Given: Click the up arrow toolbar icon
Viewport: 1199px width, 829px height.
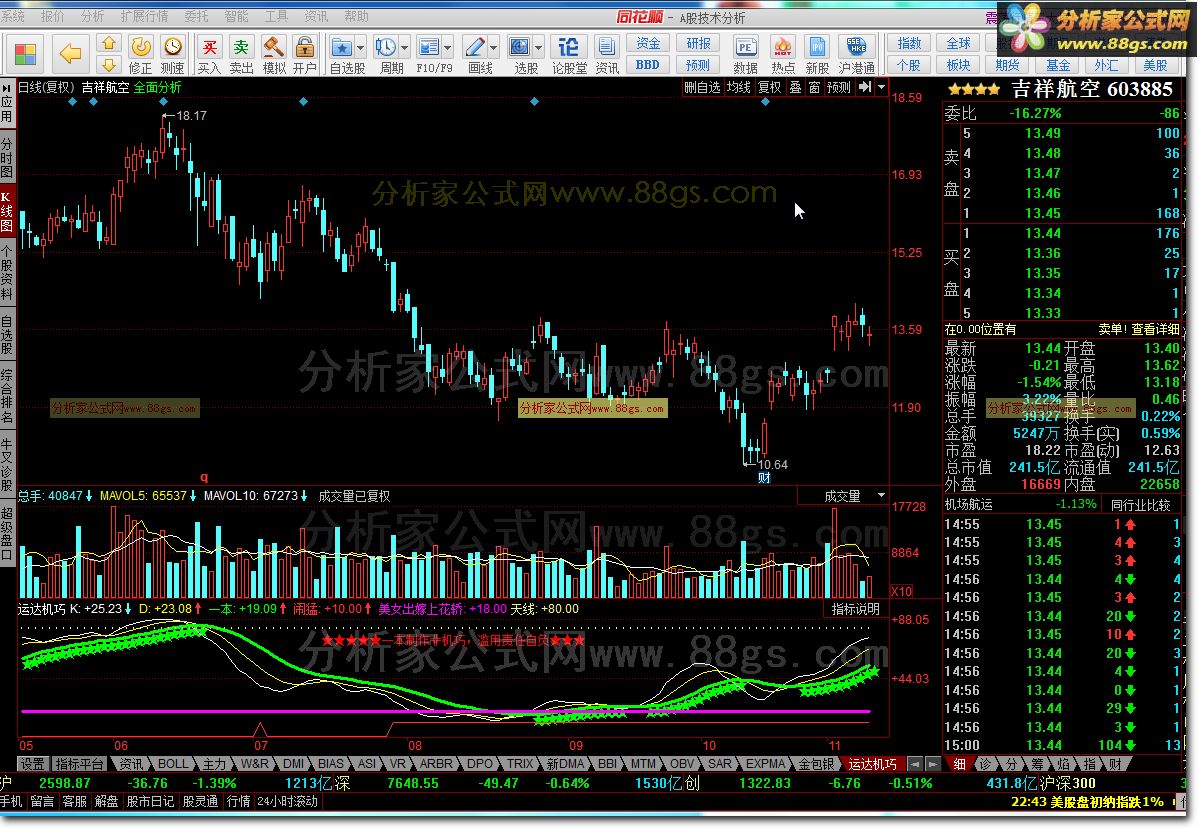Looking at the screenshot, I should tap(109, 44).
